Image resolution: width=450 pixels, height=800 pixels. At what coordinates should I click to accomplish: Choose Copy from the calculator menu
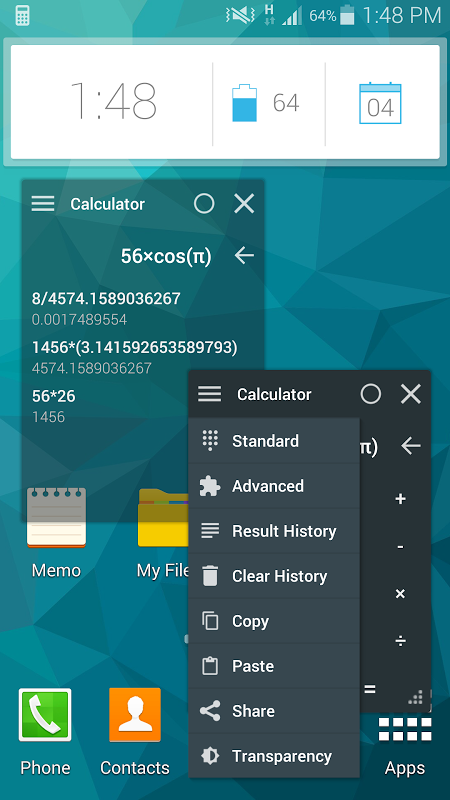274,621
